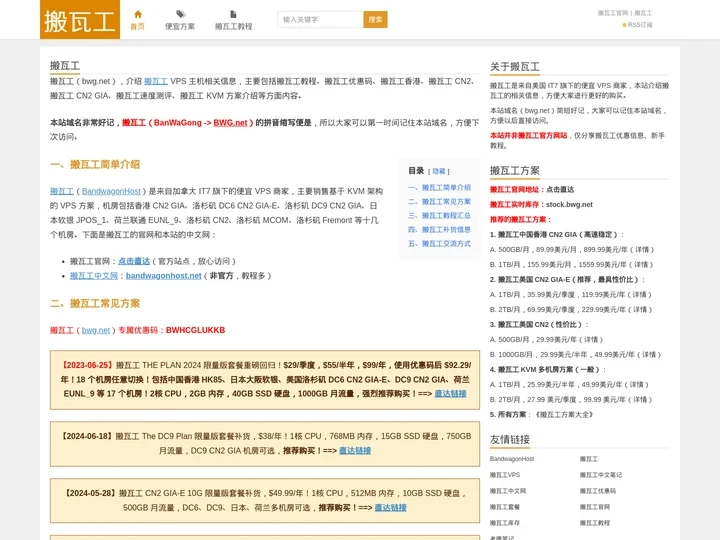Open 详情 for 1000GB/月 49.99美元/年 plan
This screenshot has width=720, height=540.
(x=649, y=354)
